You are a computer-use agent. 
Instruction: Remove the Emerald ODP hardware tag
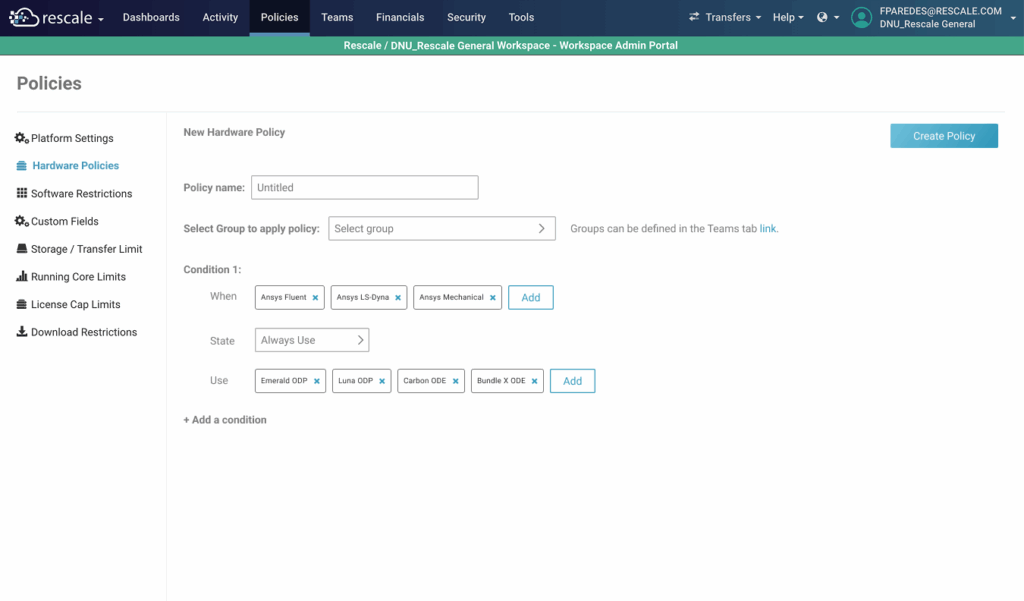click(x=317, y=381)
